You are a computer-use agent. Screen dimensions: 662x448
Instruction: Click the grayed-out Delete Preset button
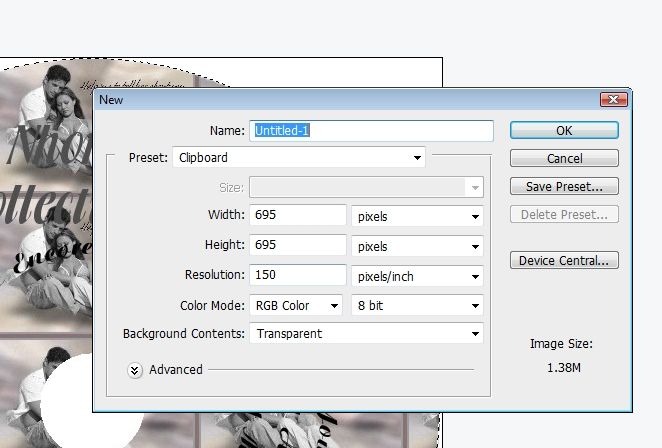(564, 214)
